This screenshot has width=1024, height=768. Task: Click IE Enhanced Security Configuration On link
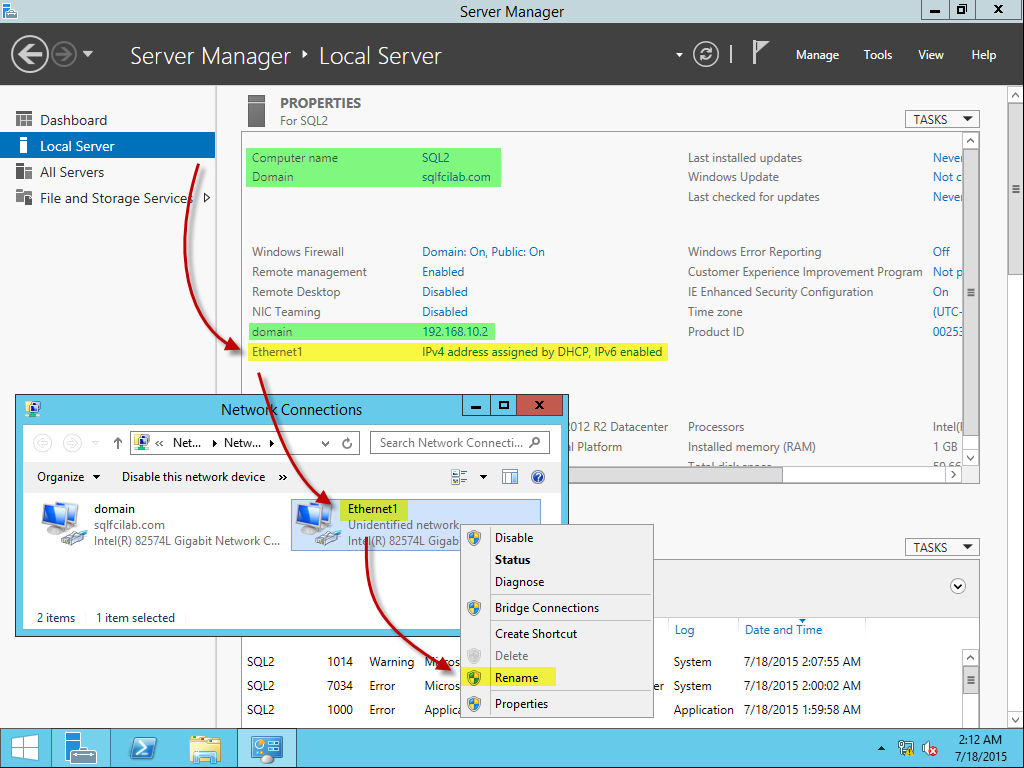tap(940, 292)
